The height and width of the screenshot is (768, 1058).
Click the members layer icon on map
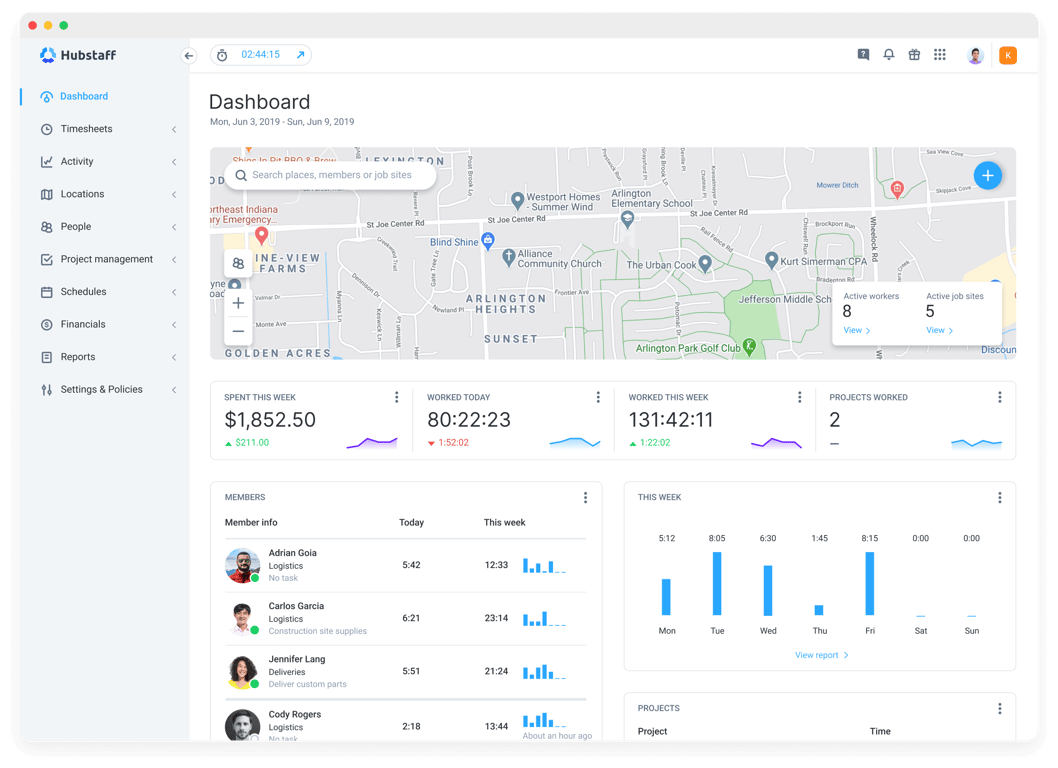[238, 263]
